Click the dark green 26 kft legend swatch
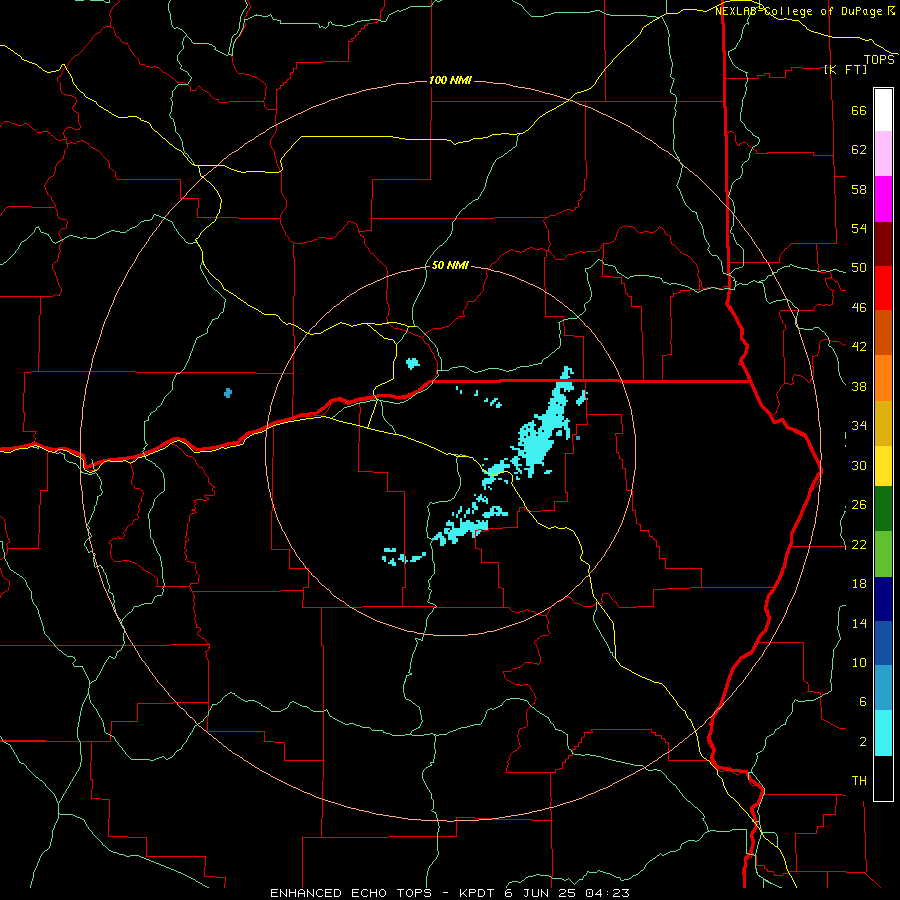Image resolution: width=900 pixels, height=900 pixels. 883,509
